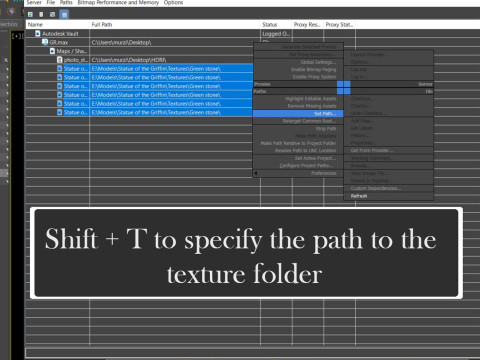Click the Maps / Shaders folder icon

[x=52, y=51]
